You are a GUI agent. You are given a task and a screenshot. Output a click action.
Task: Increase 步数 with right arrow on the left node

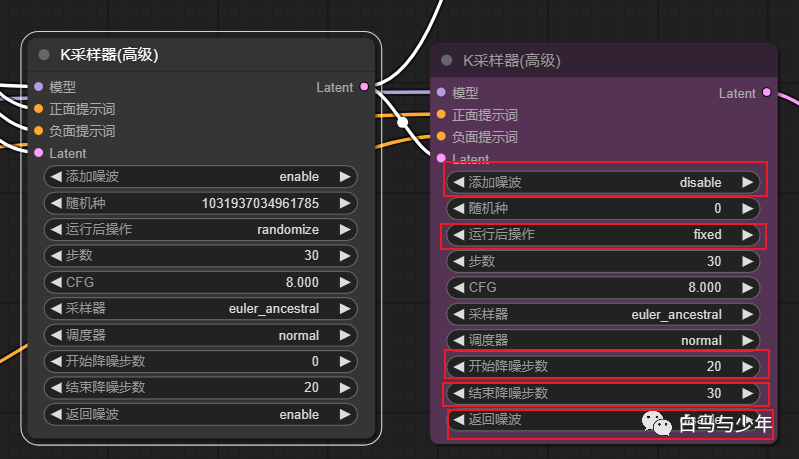pos(344,256)
